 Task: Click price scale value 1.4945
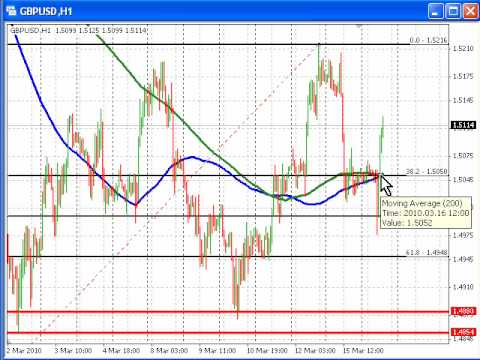(x=463, y=259)
